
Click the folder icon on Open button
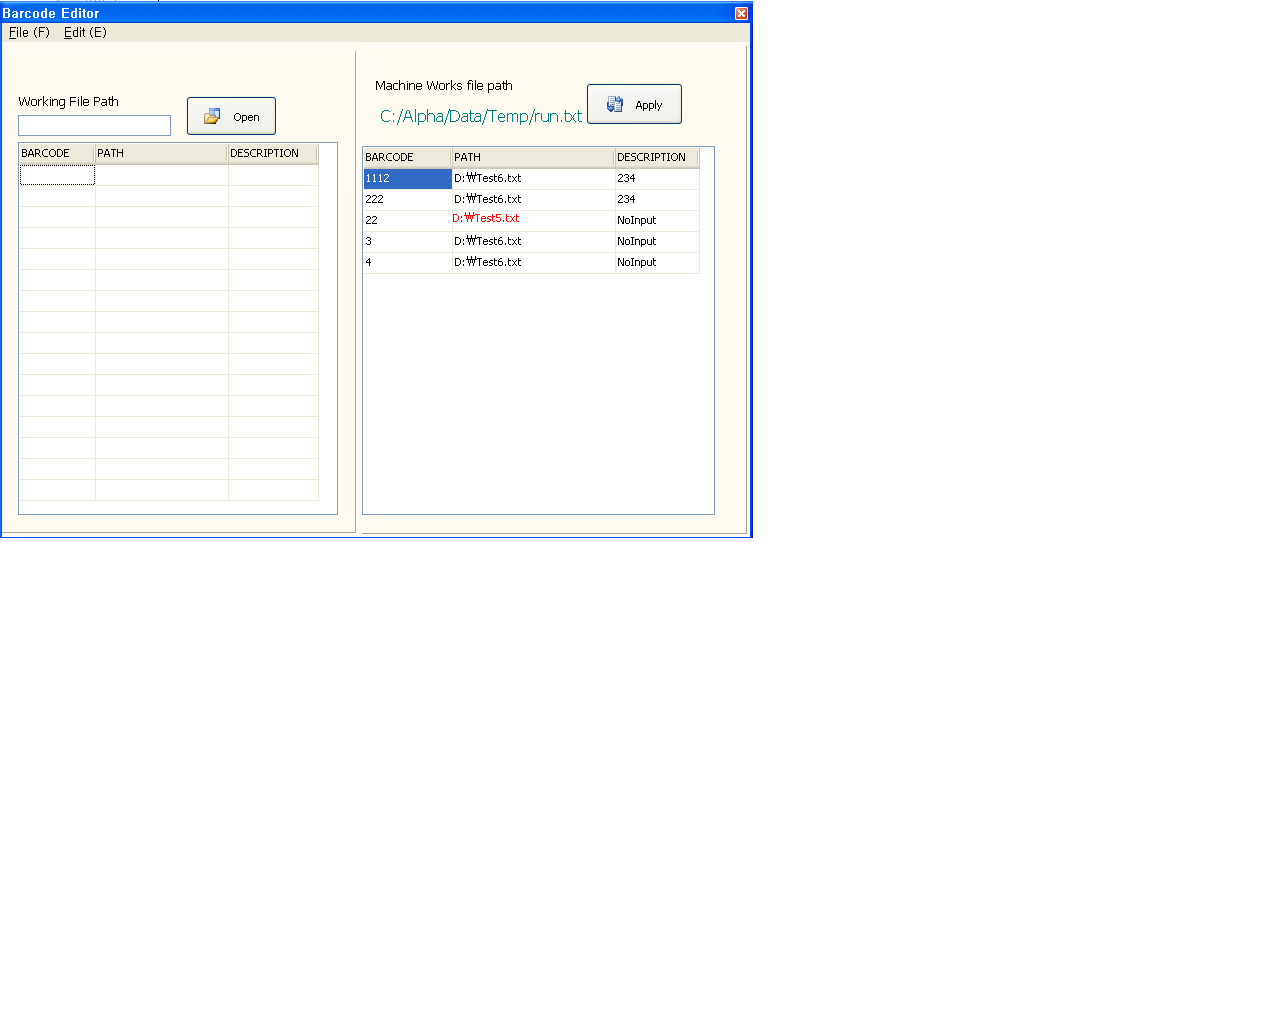tap(212, 117)
